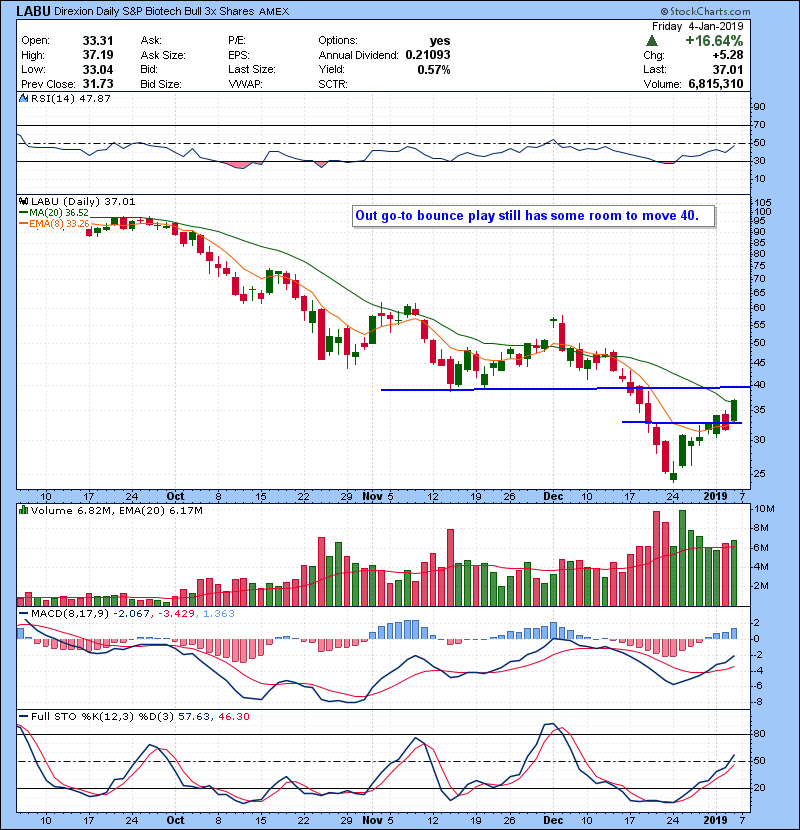
Task: Click the Volume bars legend icon
Action: [23, 511]
